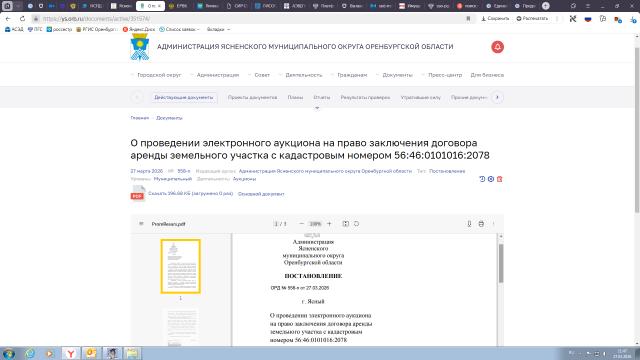Open Windows Start menu
The height and width of the screenshot is (360, 640).
(x=9, y=353)
